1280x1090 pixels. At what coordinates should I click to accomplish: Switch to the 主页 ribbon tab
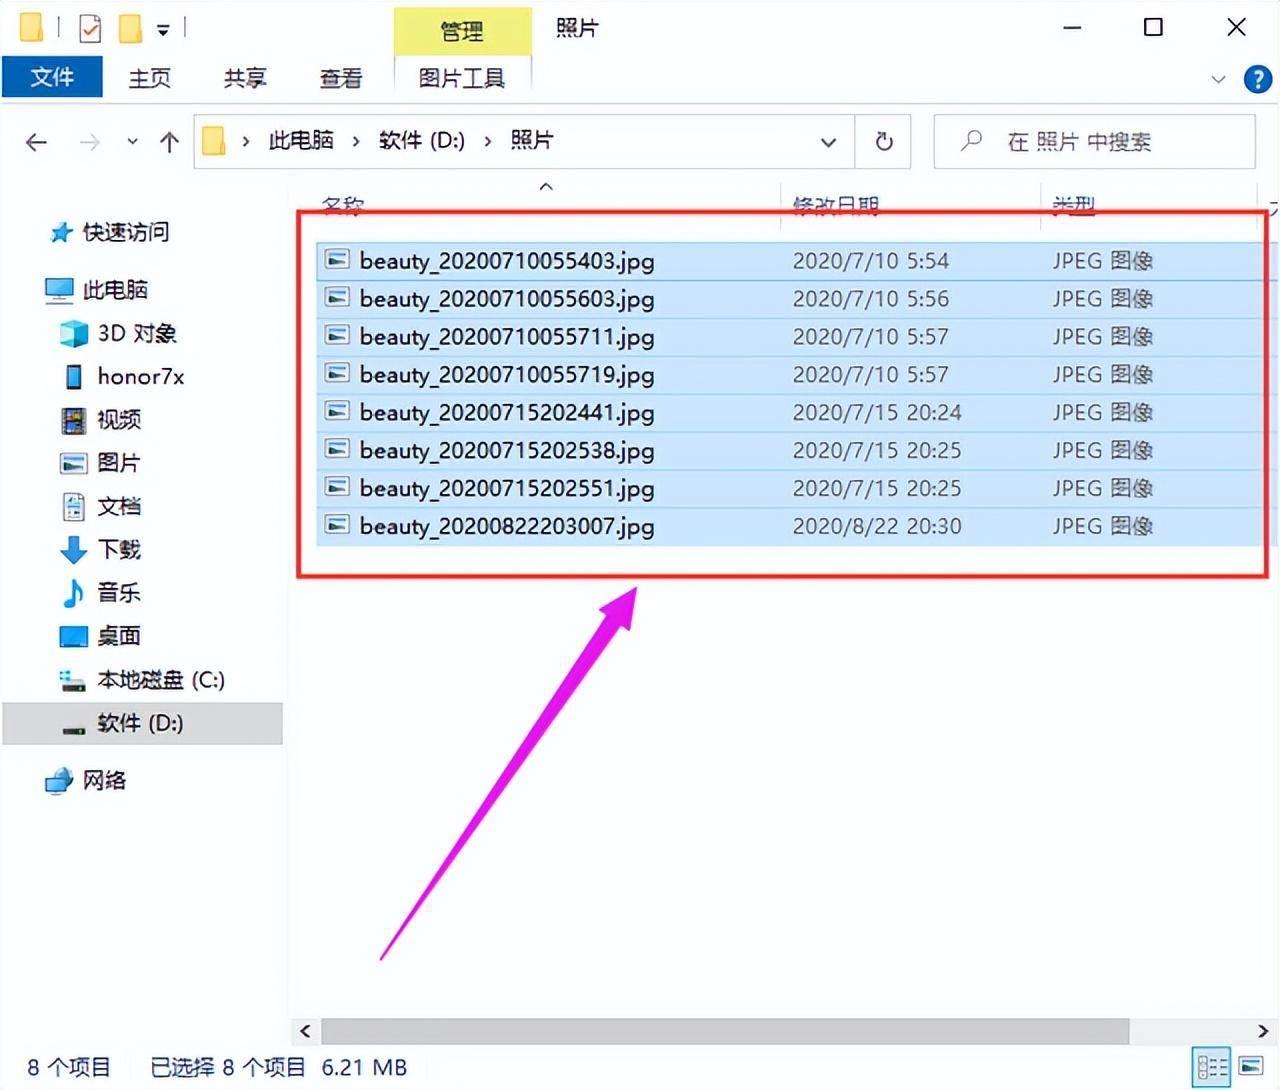click(x=149, y=78)
